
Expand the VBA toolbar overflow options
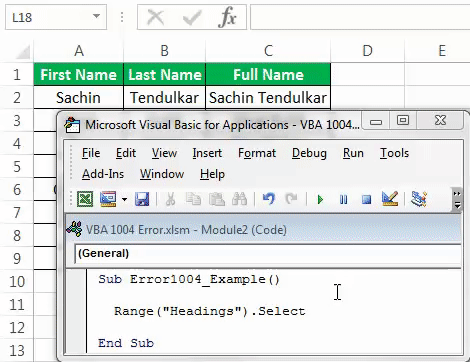click(457, 200)
